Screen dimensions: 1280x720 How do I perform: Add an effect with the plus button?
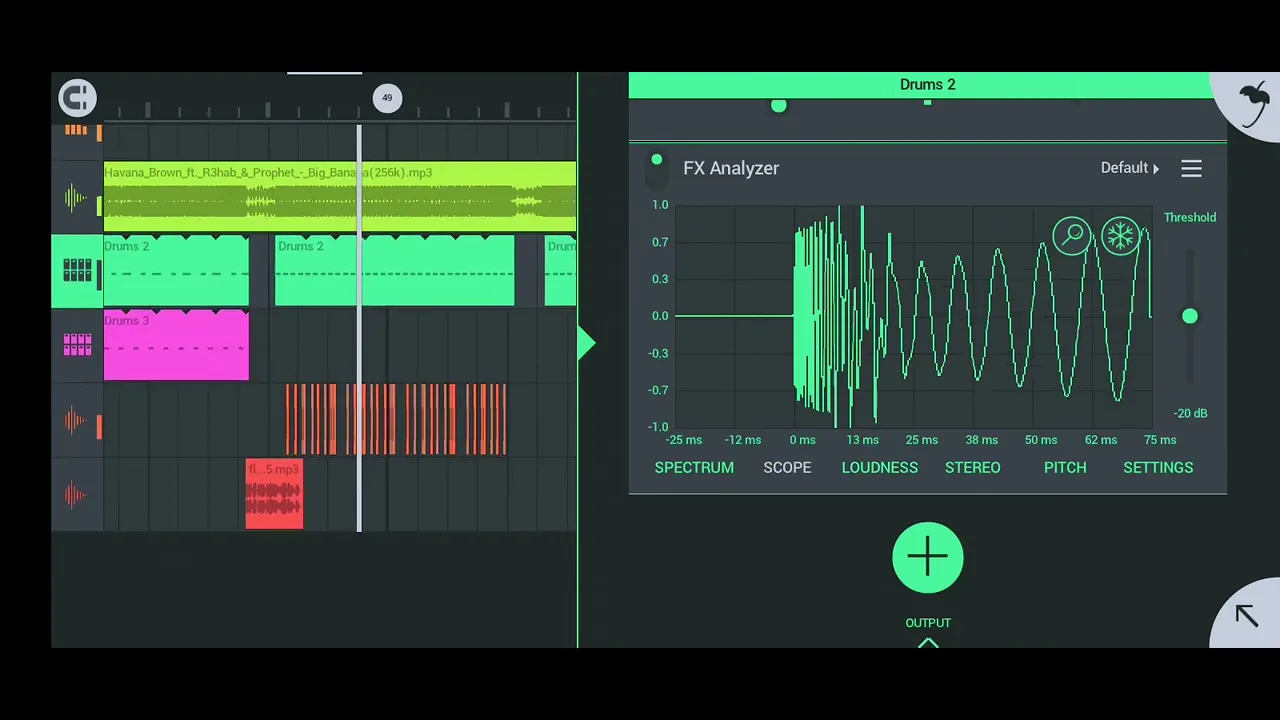[x=928, y=558]
